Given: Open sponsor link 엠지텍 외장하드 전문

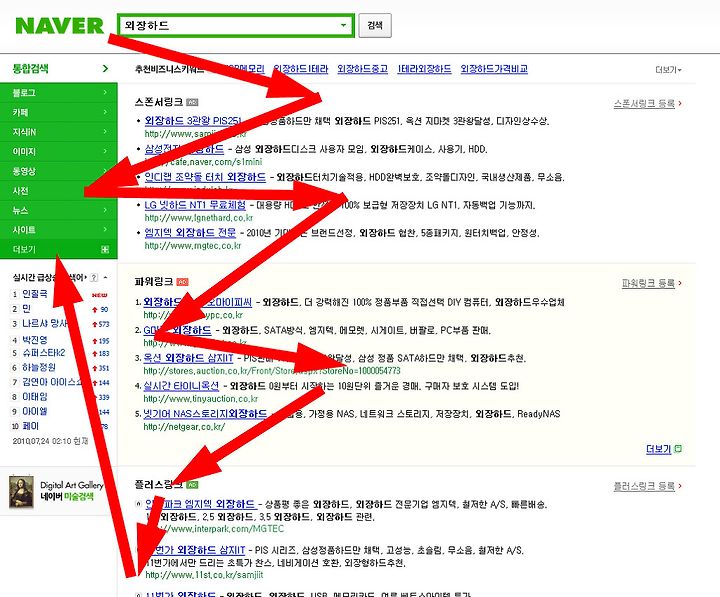Looking at the screenshot, I should pos(190,233).
